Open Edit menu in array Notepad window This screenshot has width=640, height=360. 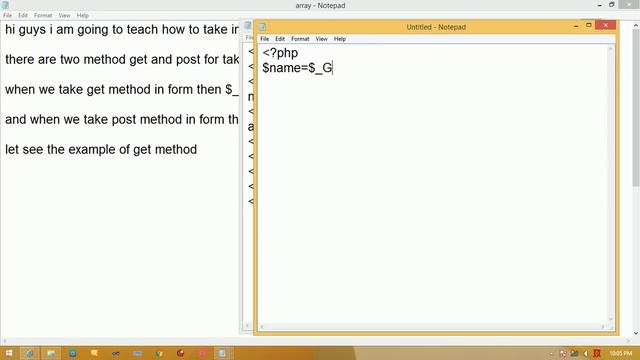[22, 16]
